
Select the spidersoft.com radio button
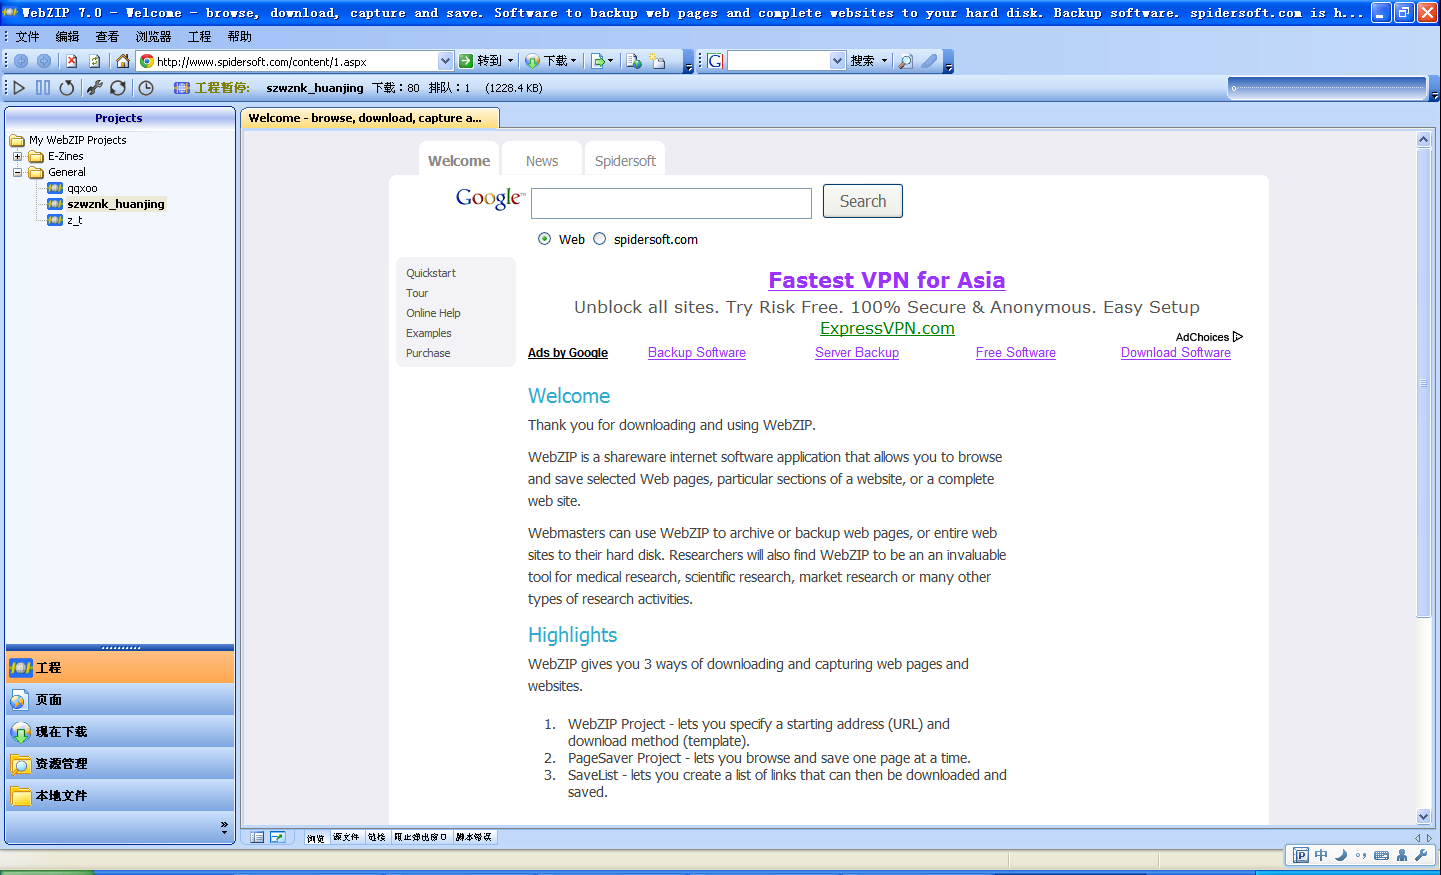pos(599,239)
